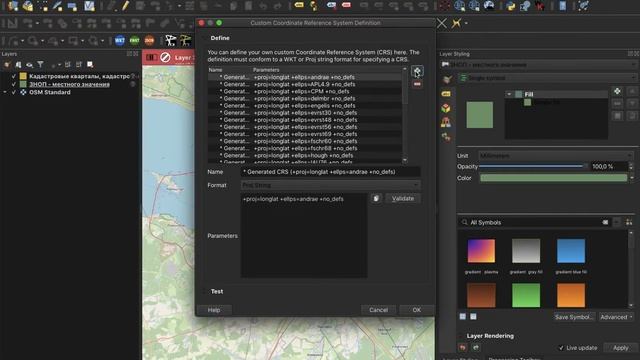Click Manage Map Themes eye icon in Layers
The width and height of the screenshot is (640, 360).
(x=29, y=64)
